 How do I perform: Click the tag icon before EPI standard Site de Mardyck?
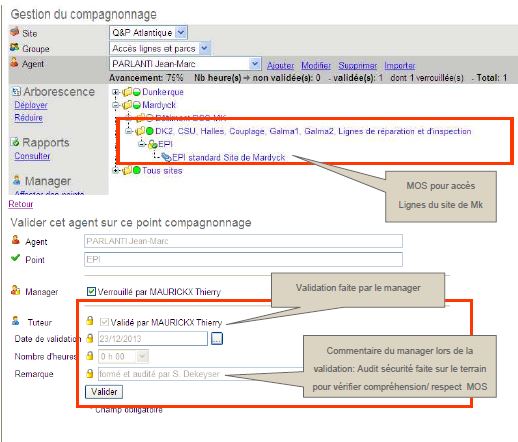tap(166, 157)
